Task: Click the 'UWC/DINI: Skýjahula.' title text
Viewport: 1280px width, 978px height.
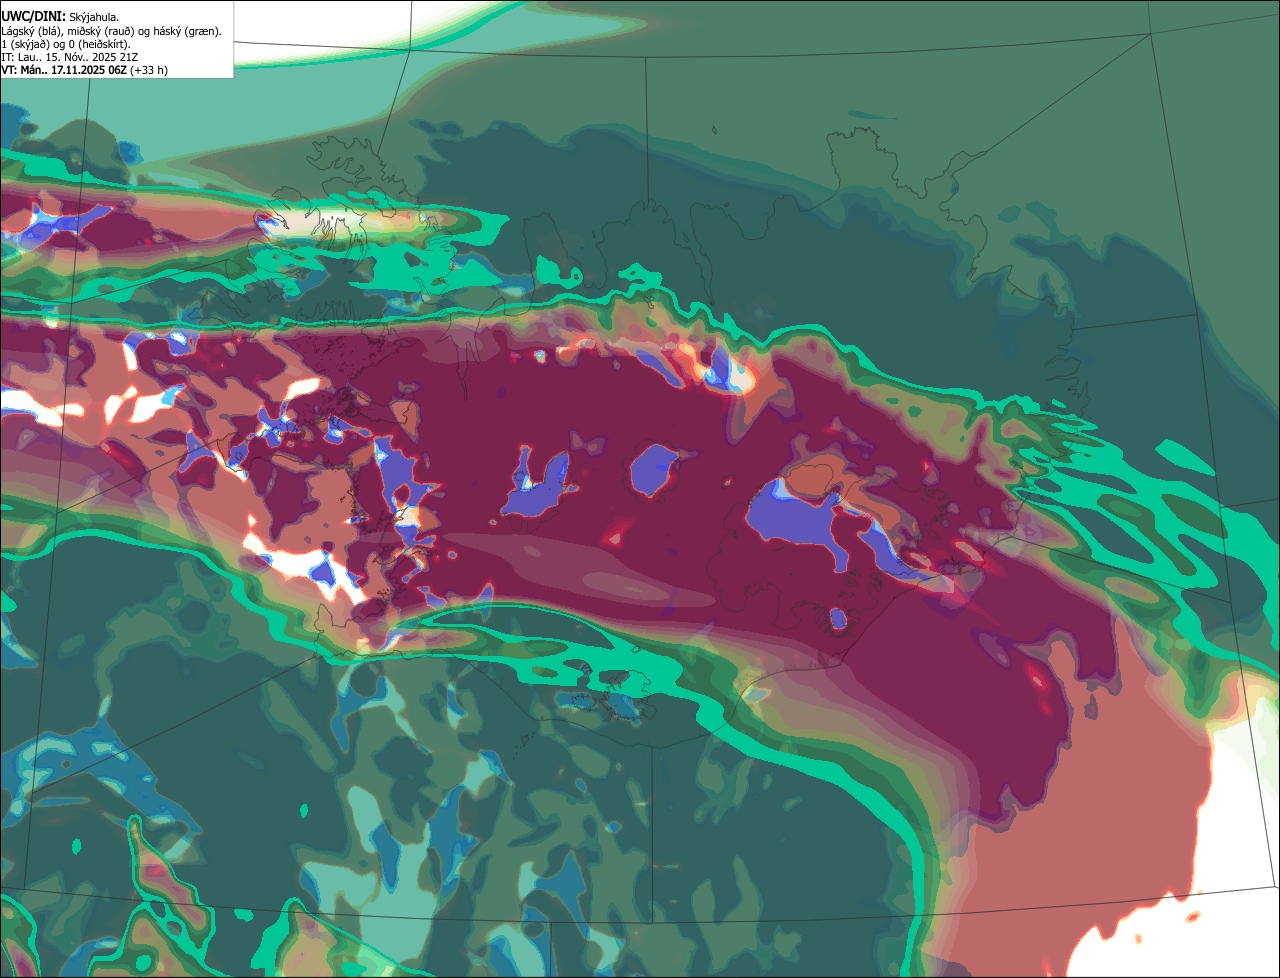Action: 60,16
